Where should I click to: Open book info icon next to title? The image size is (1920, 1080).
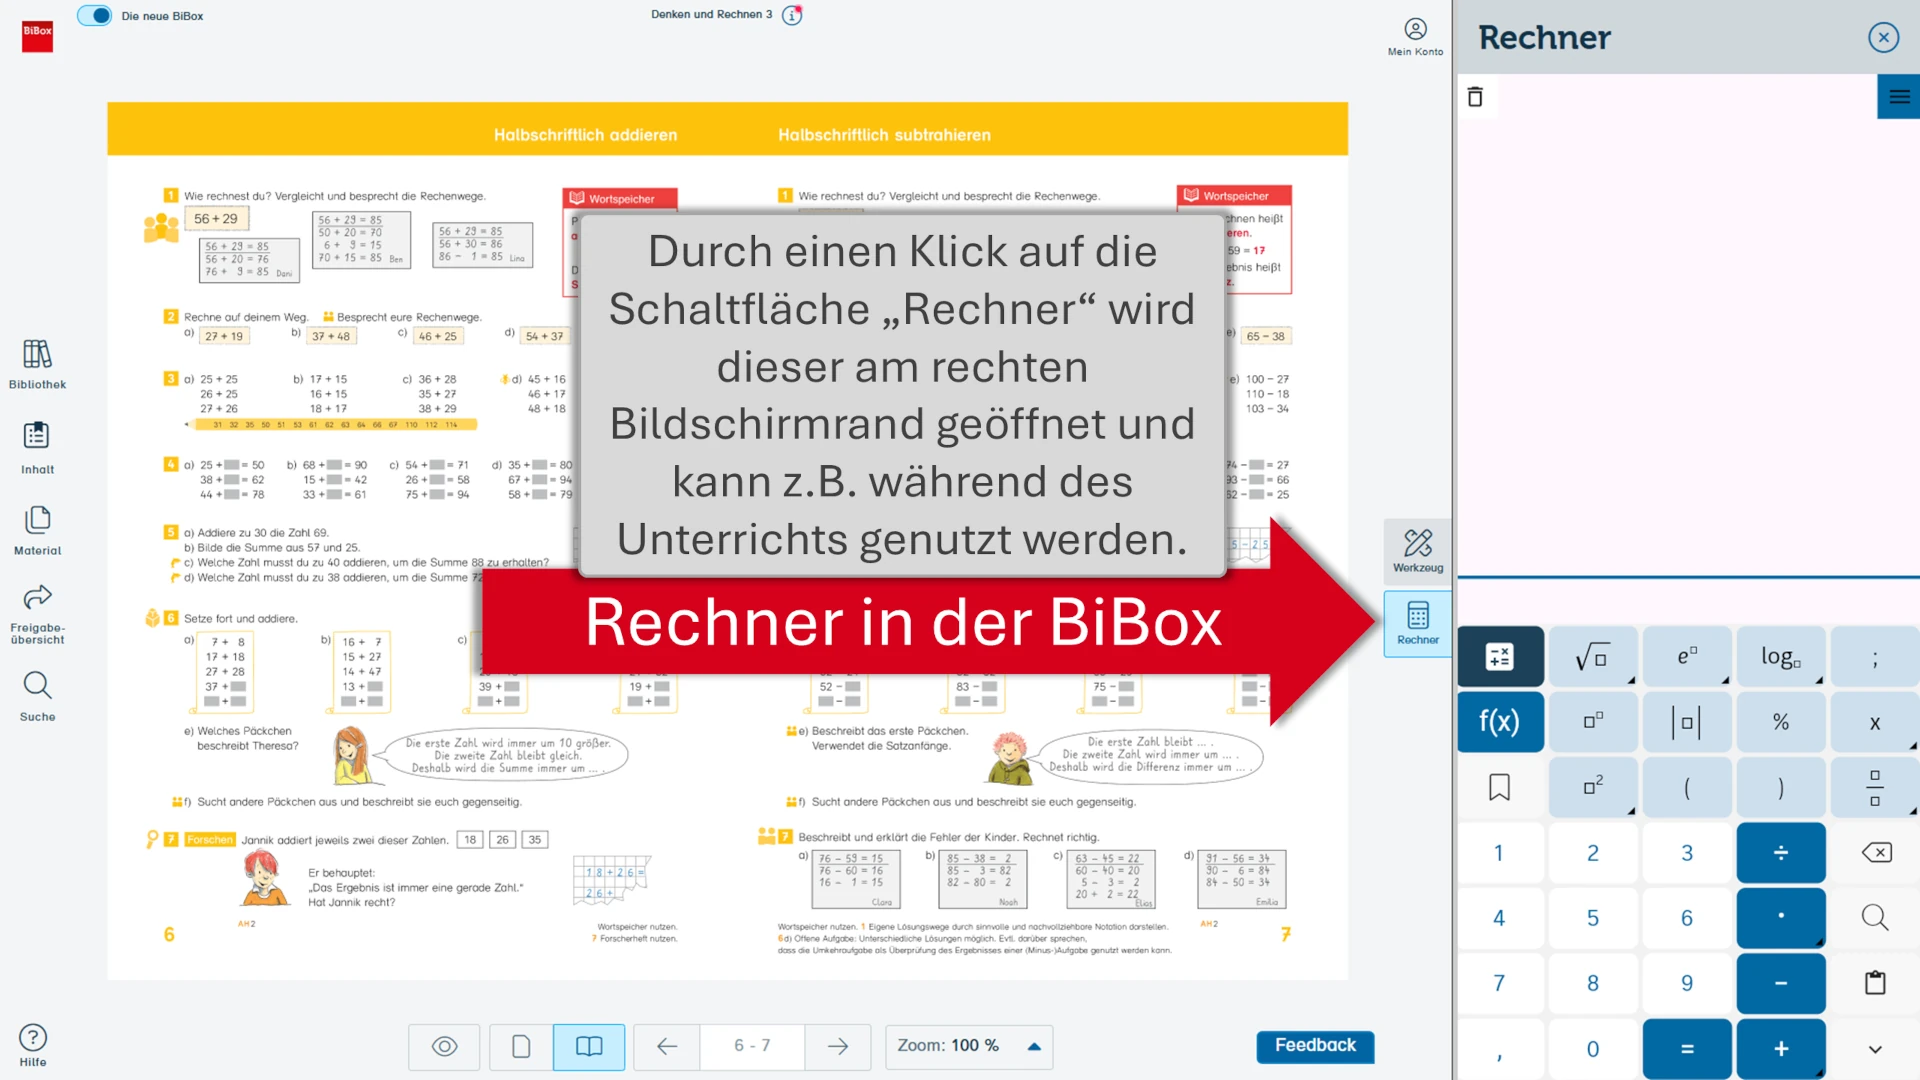792,15
